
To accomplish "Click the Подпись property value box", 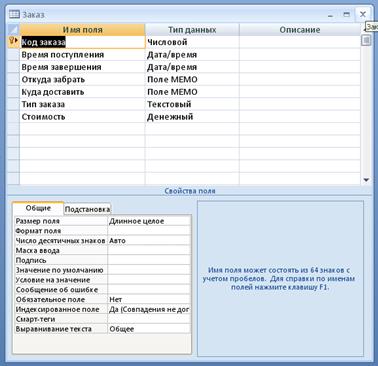I will click(x=149, y=260).
